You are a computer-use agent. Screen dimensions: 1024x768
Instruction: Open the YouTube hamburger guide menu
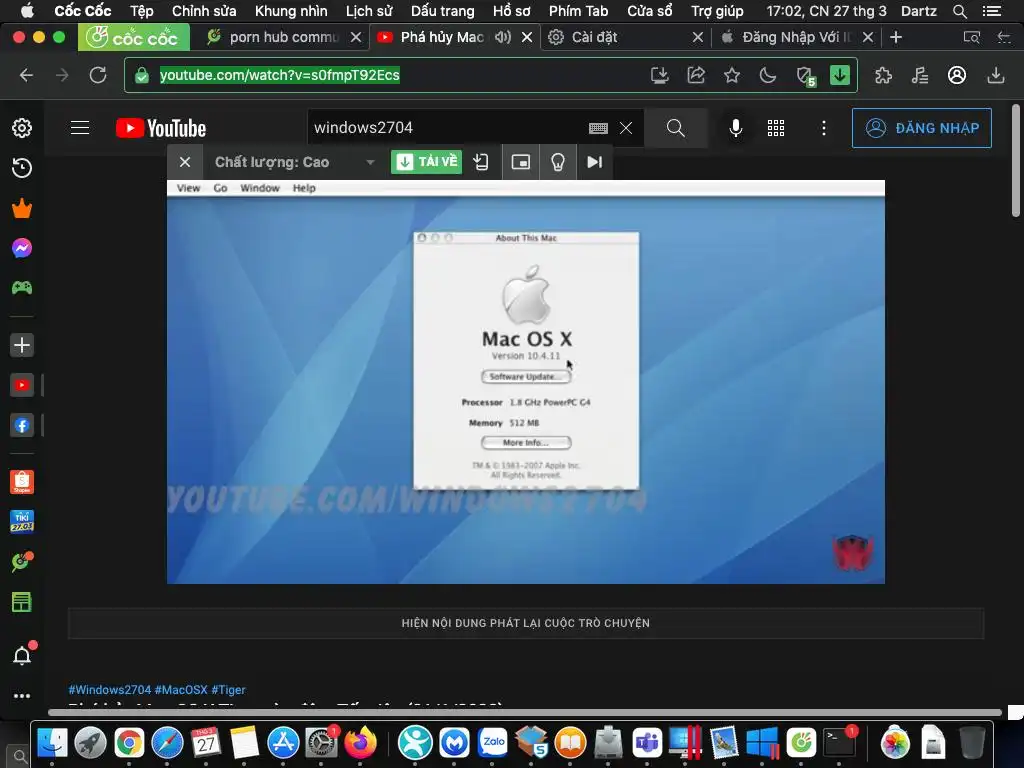(x=80, y=128)
